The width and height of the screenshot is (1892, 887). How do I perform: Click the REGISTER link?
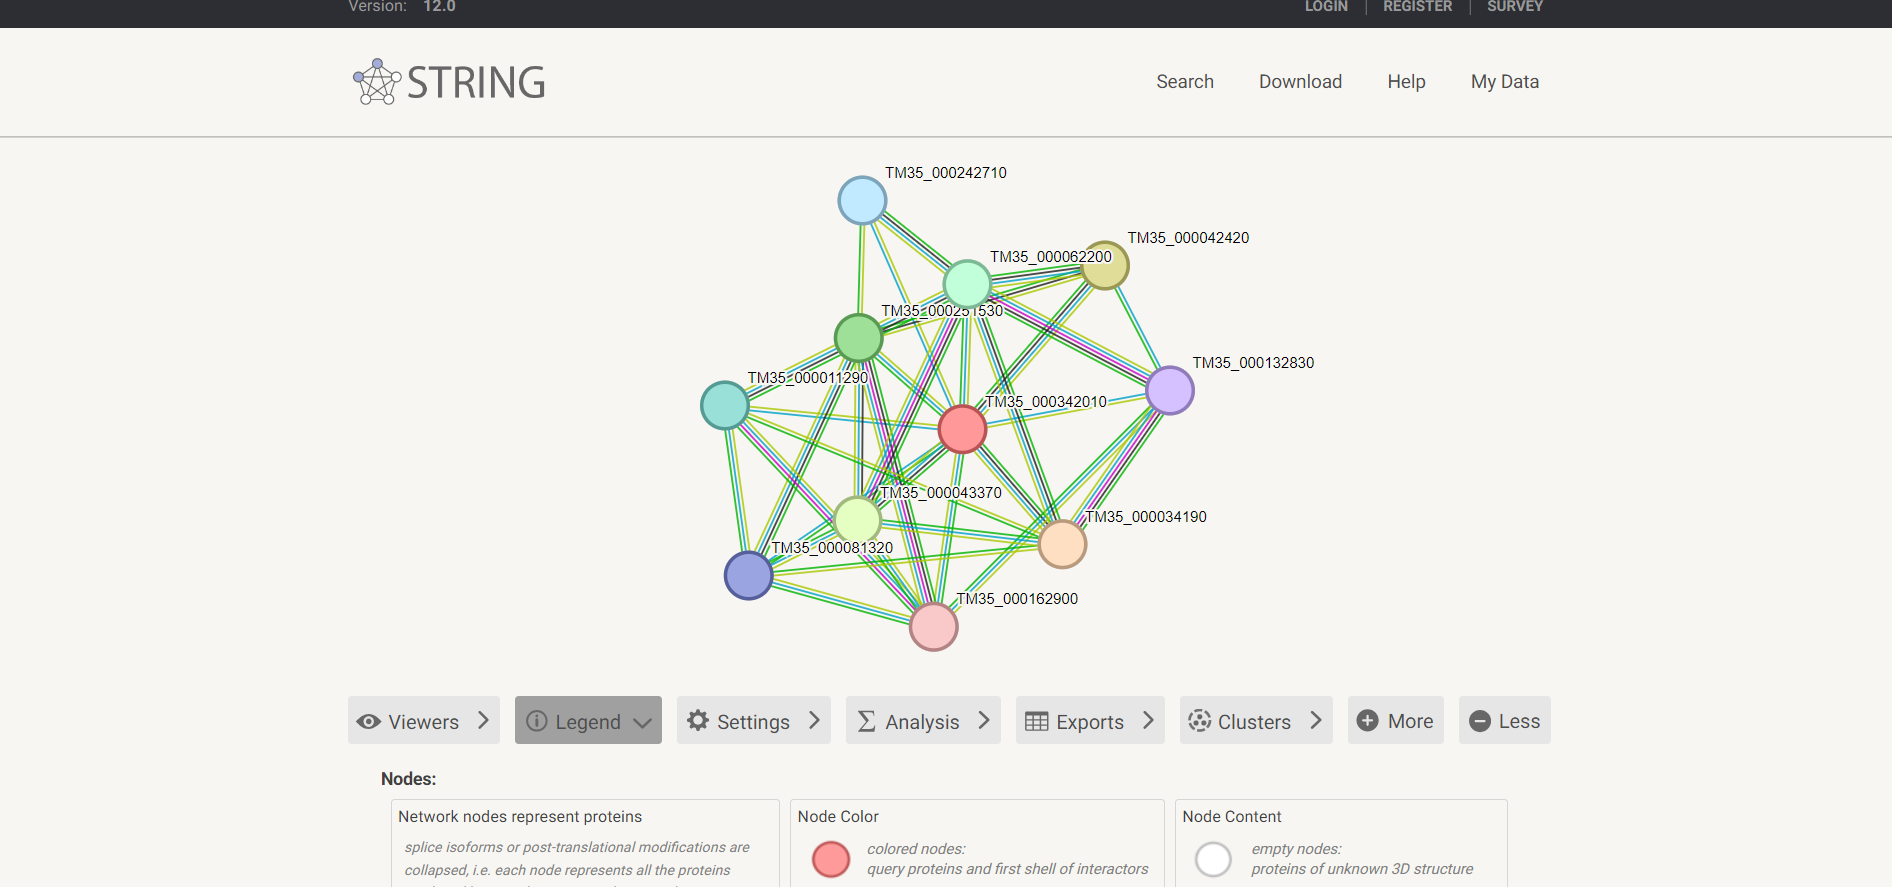(1417, 7)
